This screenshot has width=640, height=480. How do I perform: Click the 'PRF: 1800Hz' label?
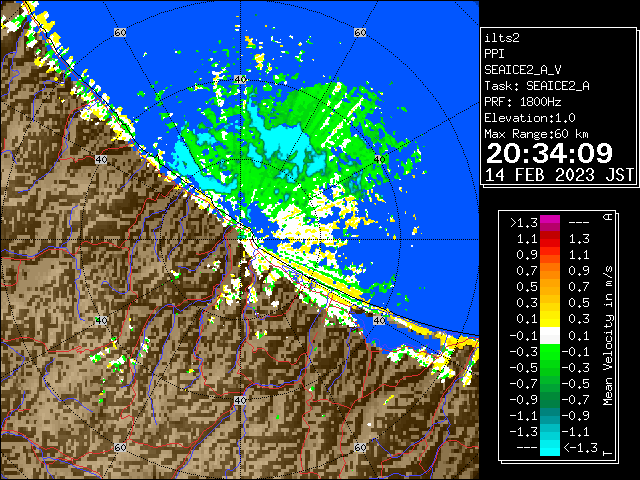click(x=522, y=102)
